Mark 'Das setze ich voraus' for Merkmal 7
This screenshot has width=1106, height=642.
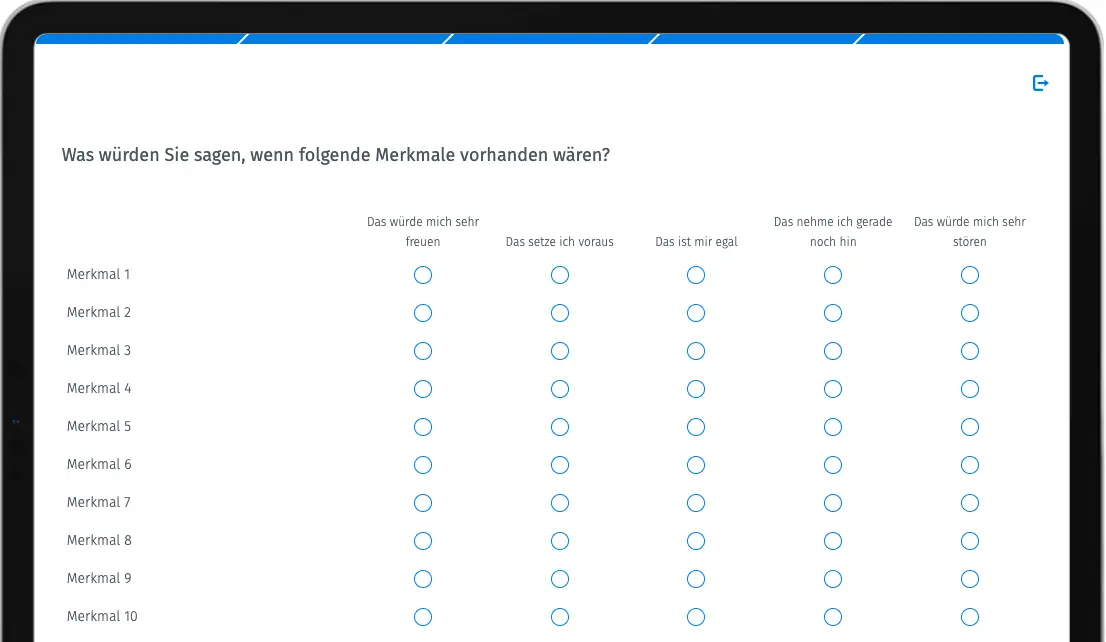[x=559, y=504]
